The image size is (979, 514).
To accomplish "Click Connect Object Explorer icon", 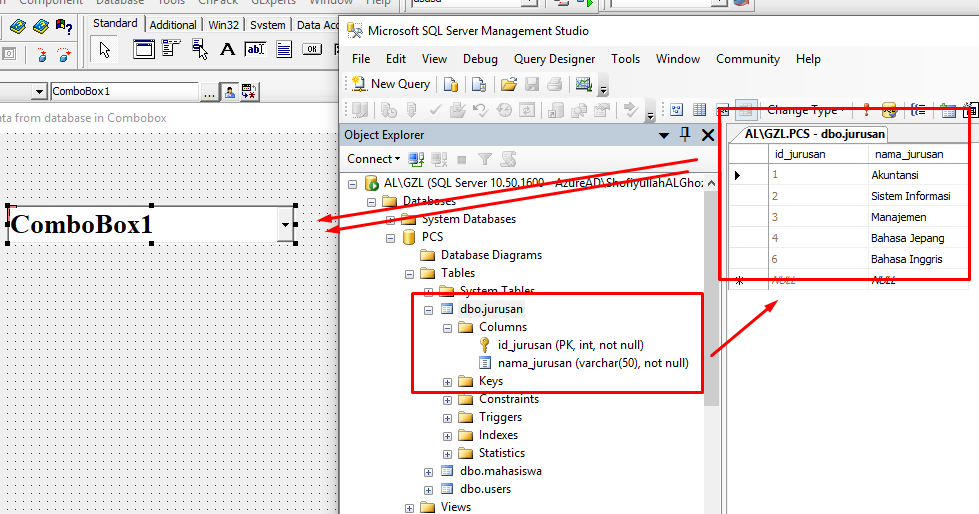I will click(416, 159).
